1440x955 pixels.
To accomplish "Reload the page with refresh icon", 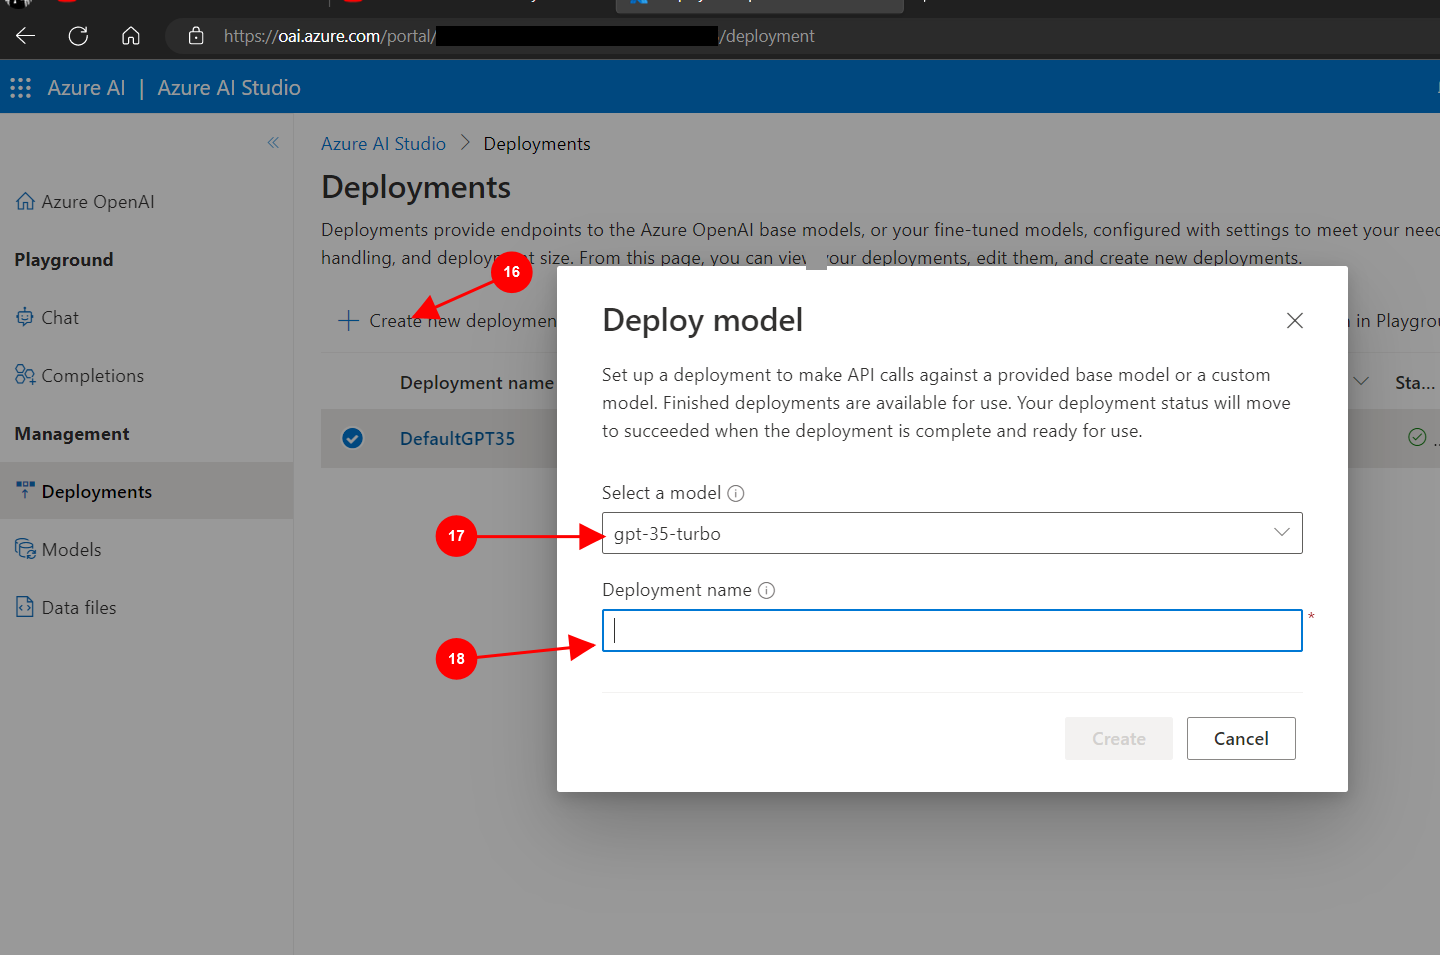I will tap(78, 36).
